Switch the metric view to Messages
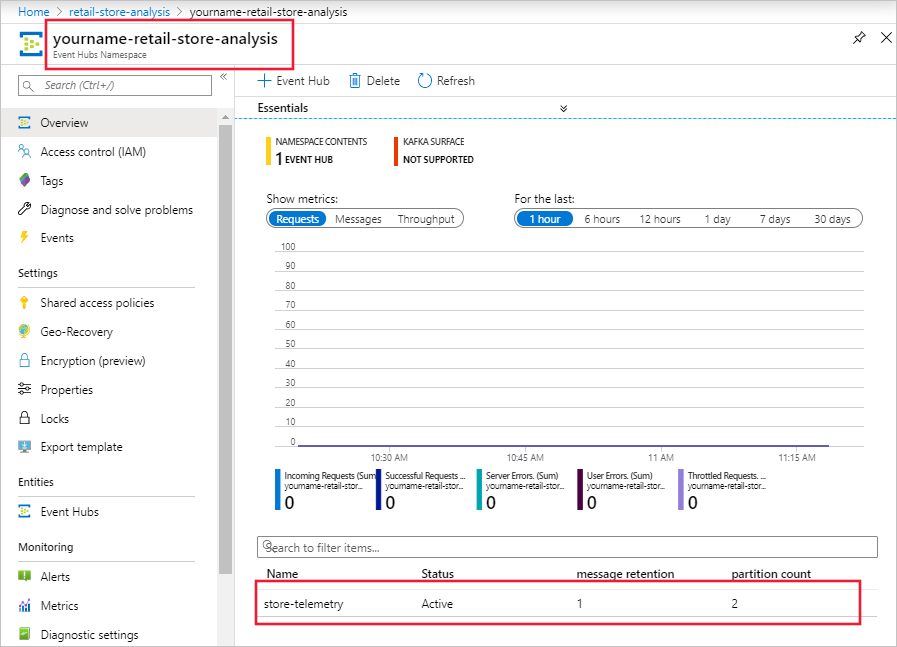897x647 pixels. 358,218
